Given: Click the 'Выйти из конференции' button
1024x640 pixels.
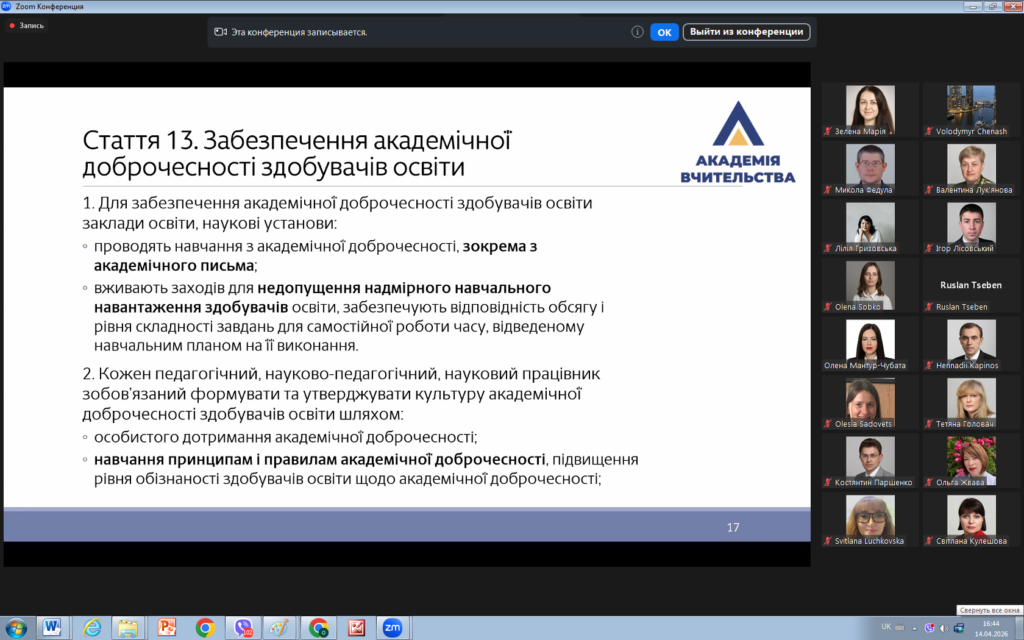Looking at the screenshot, I should [x=746, y=32].
